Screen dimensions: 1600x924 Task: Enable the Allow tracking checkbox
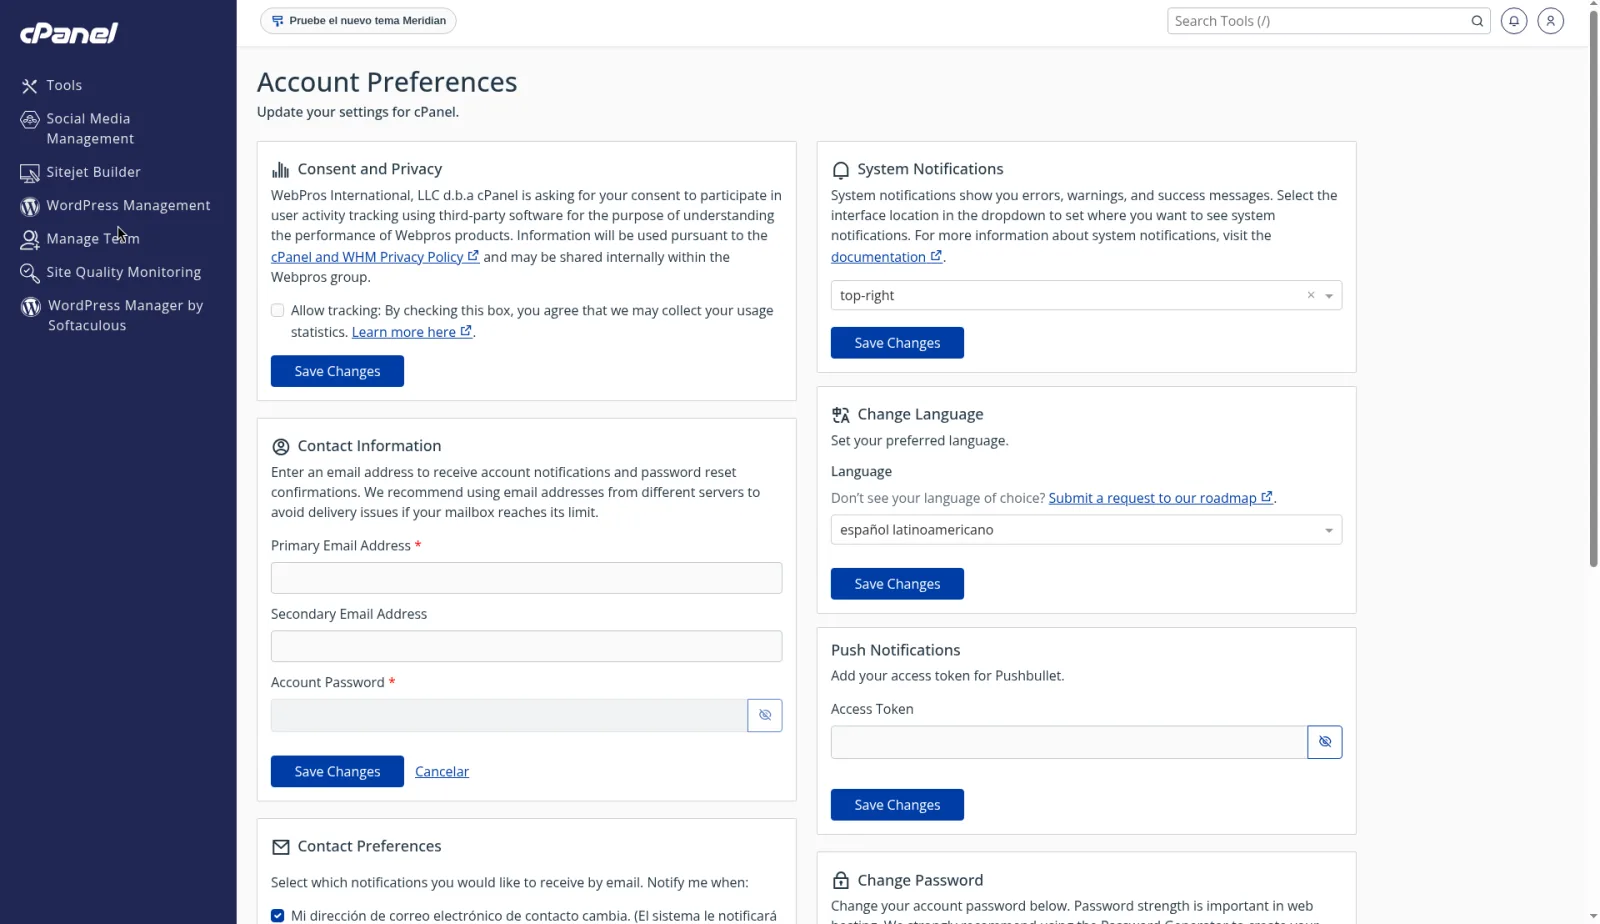[x=278, y=311]
